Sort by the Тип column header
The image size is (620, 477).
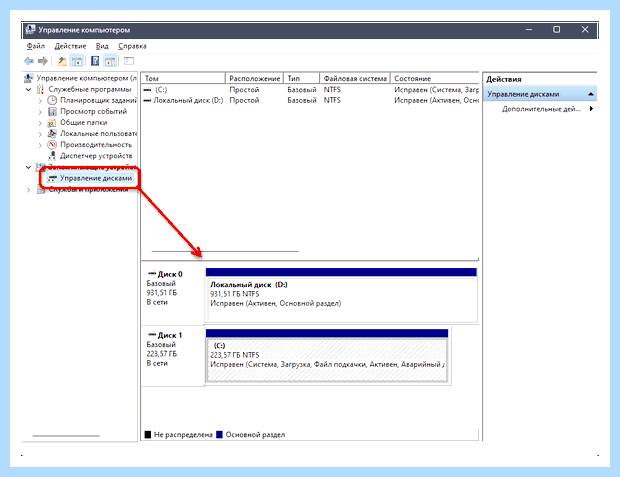click(x=301, y=78)
